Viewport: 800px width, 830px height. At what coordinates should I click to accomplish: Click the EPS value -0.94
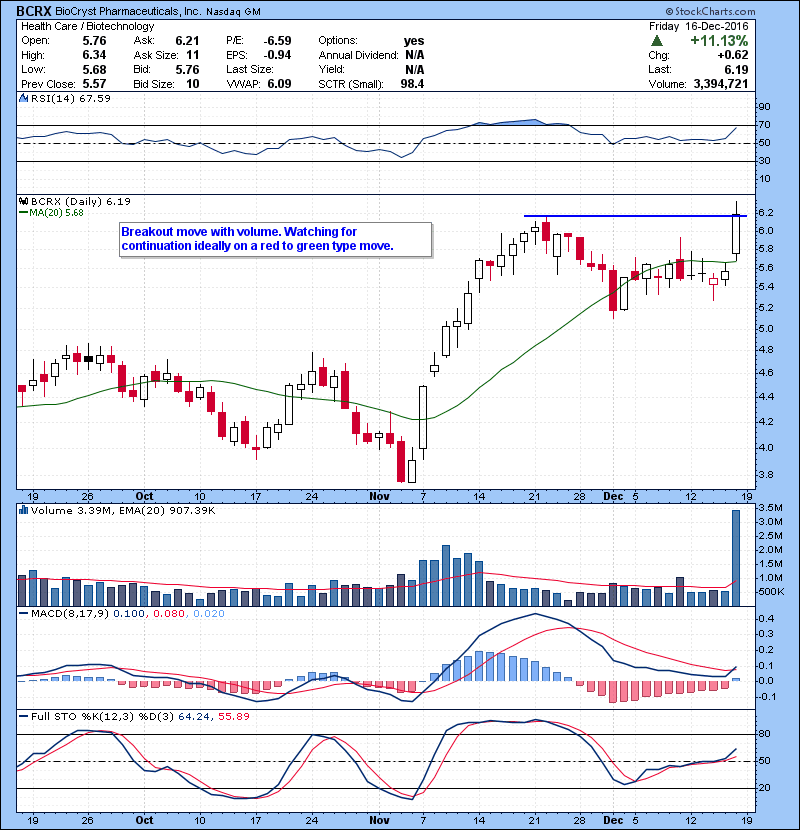point(277,55)
